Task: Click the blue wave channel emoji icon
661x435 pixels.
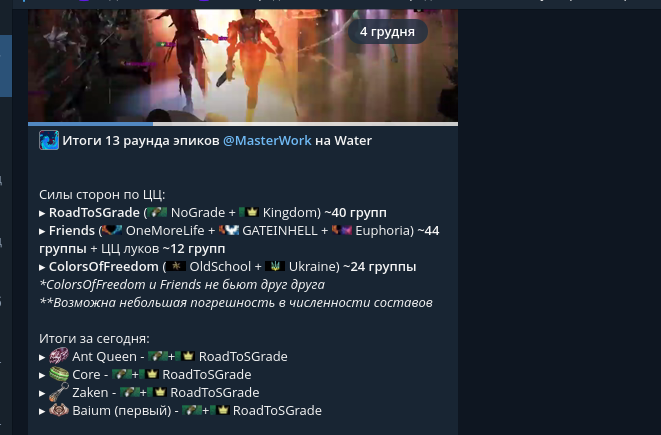Action: pyautogui.click(x=49, y=140)
